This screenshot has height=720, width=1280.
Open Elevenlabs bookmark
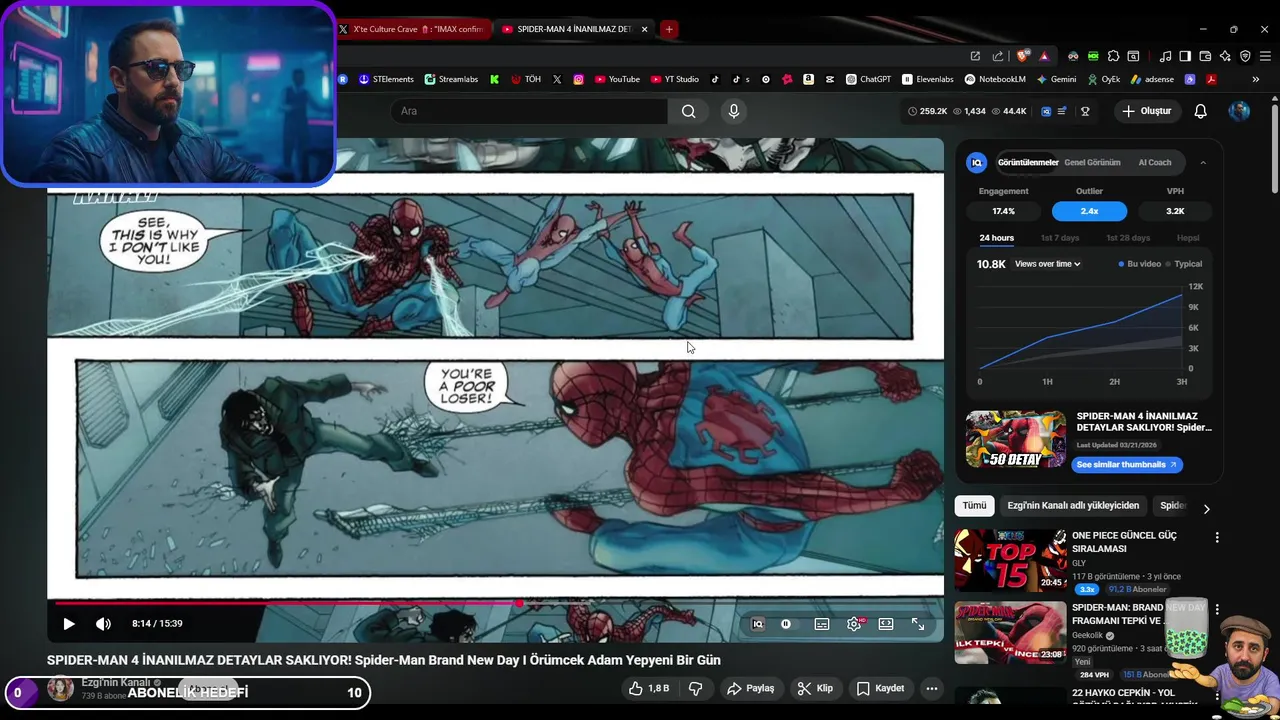click(x=928, y=79)
